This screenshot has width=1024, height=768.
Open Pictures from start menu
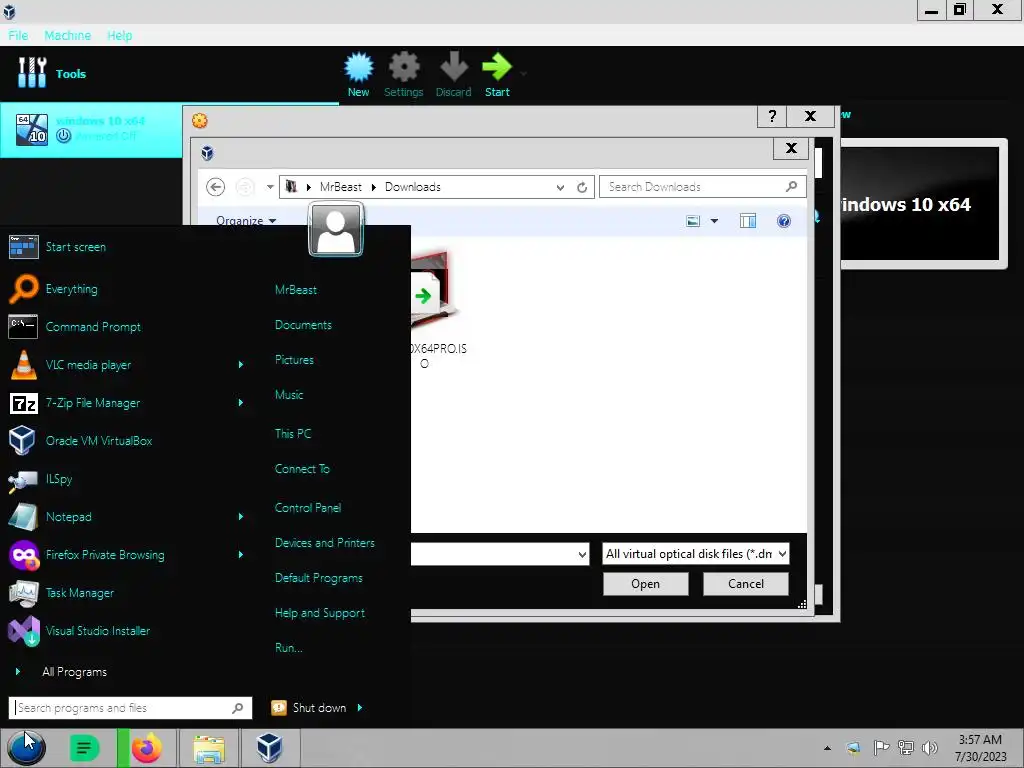294,360
